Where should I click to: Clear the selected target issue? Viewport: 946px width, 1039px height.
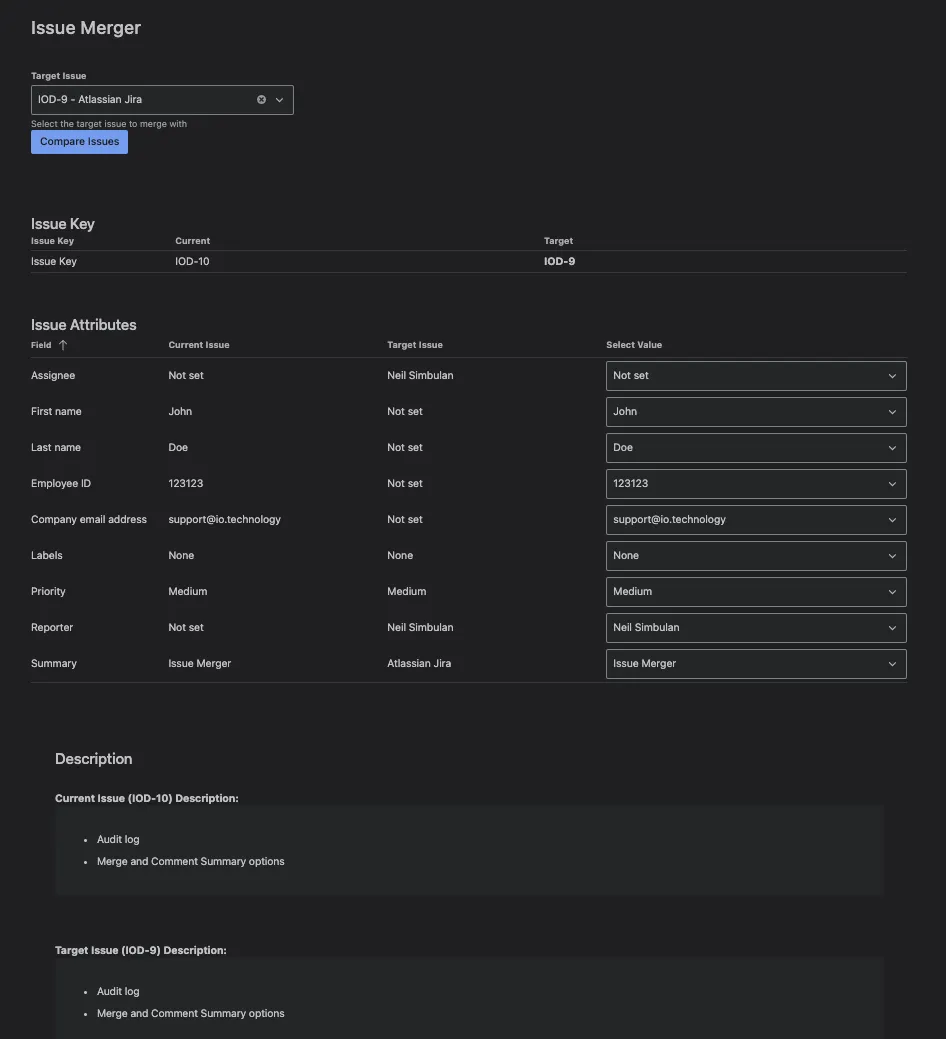coord(262,99)
